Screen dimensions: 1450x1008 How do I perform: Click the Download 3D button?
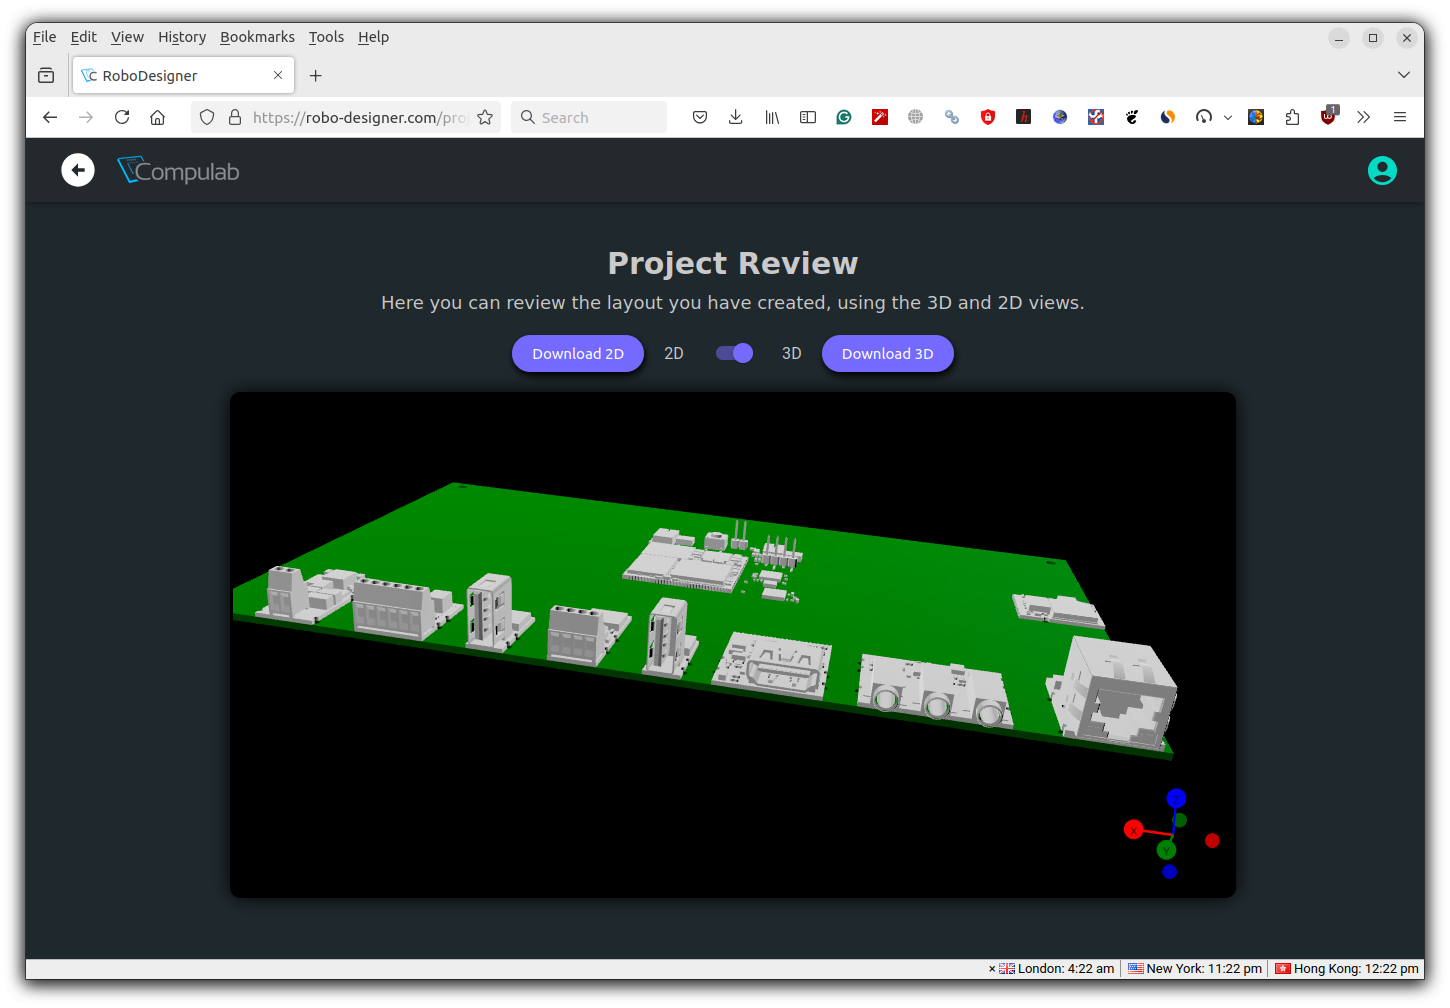point(888,353)
